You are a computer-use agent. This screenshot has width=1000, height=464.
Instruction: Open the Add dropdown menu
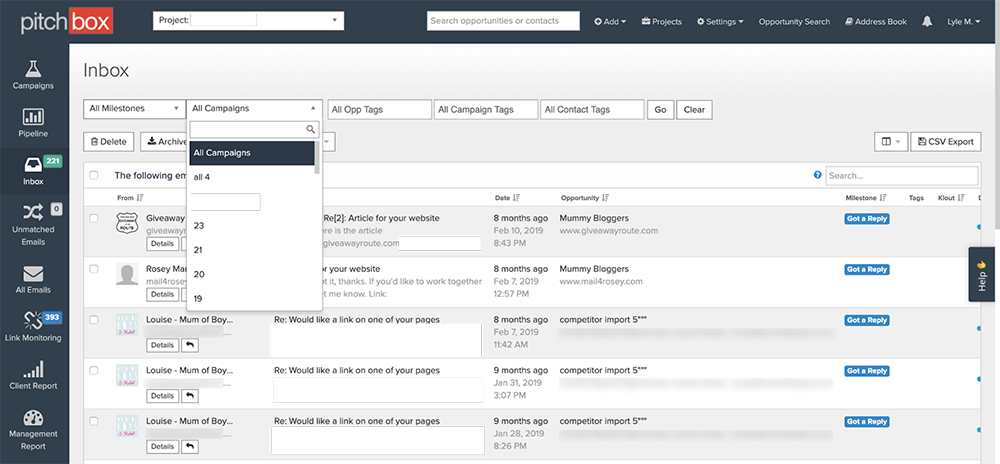610,22
